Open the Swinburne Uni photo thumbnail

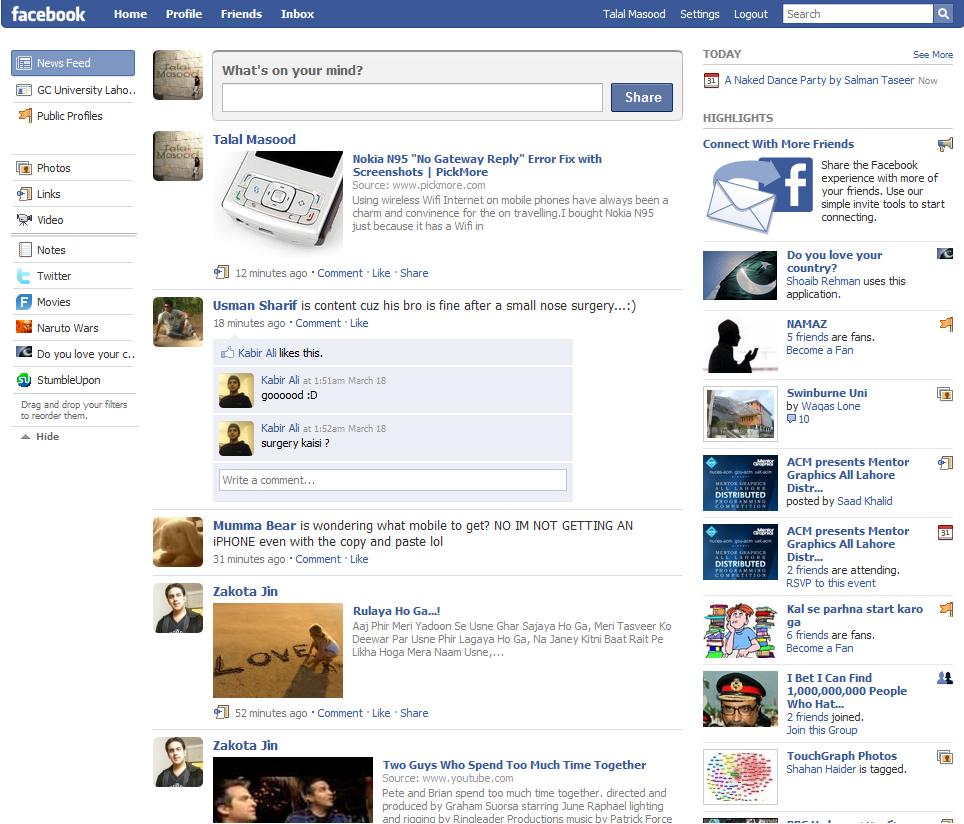[x=740, y=414]
